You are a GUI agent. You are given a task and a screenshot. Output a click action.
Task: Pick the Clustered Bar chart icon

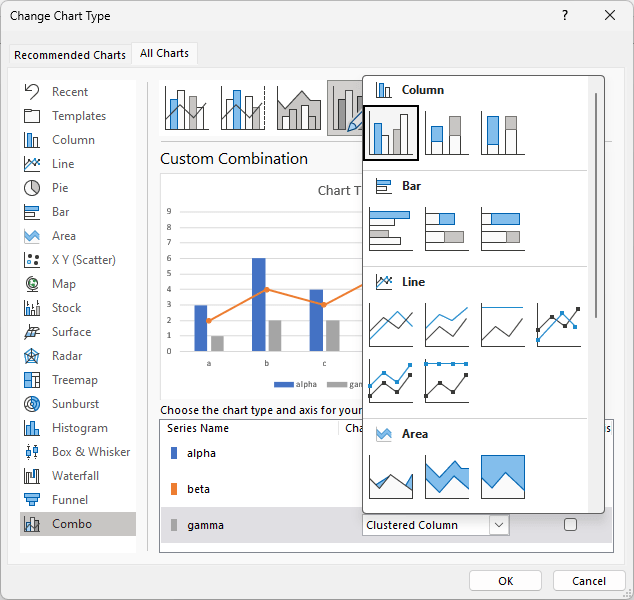tap(391, 229)
